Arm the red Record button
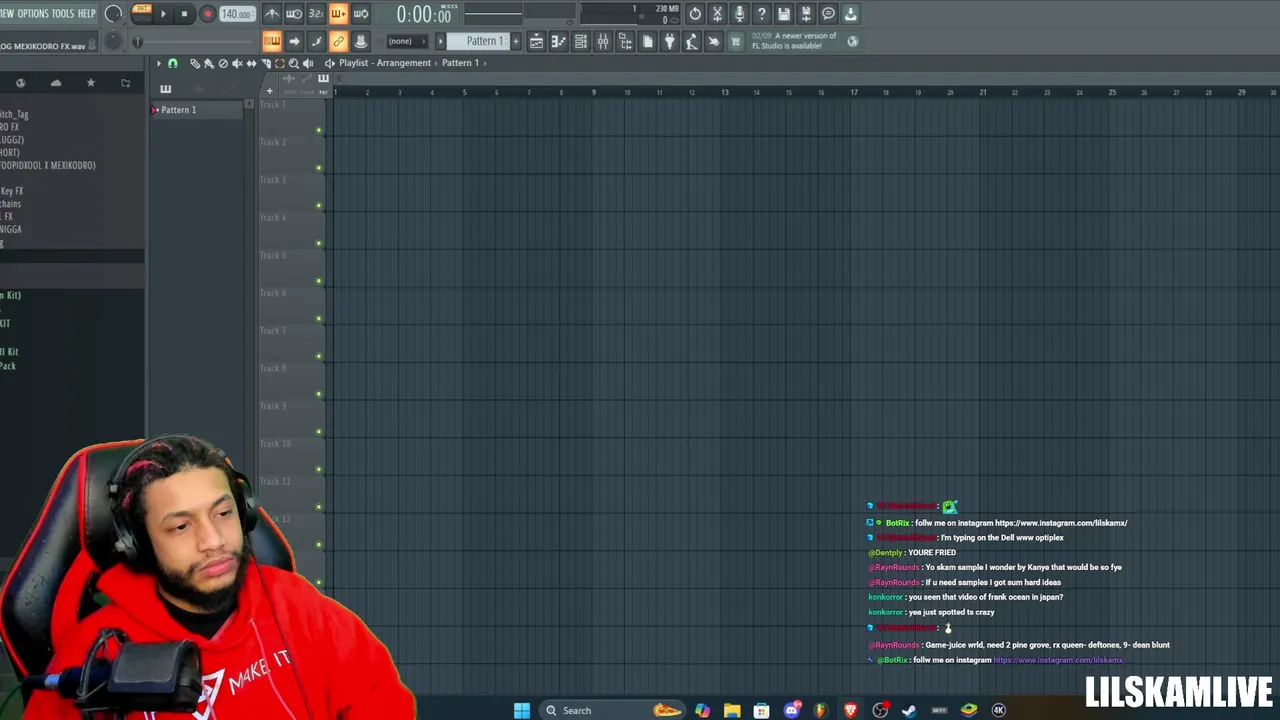The width and height of the screenshot is (1280, 720). 208,14
